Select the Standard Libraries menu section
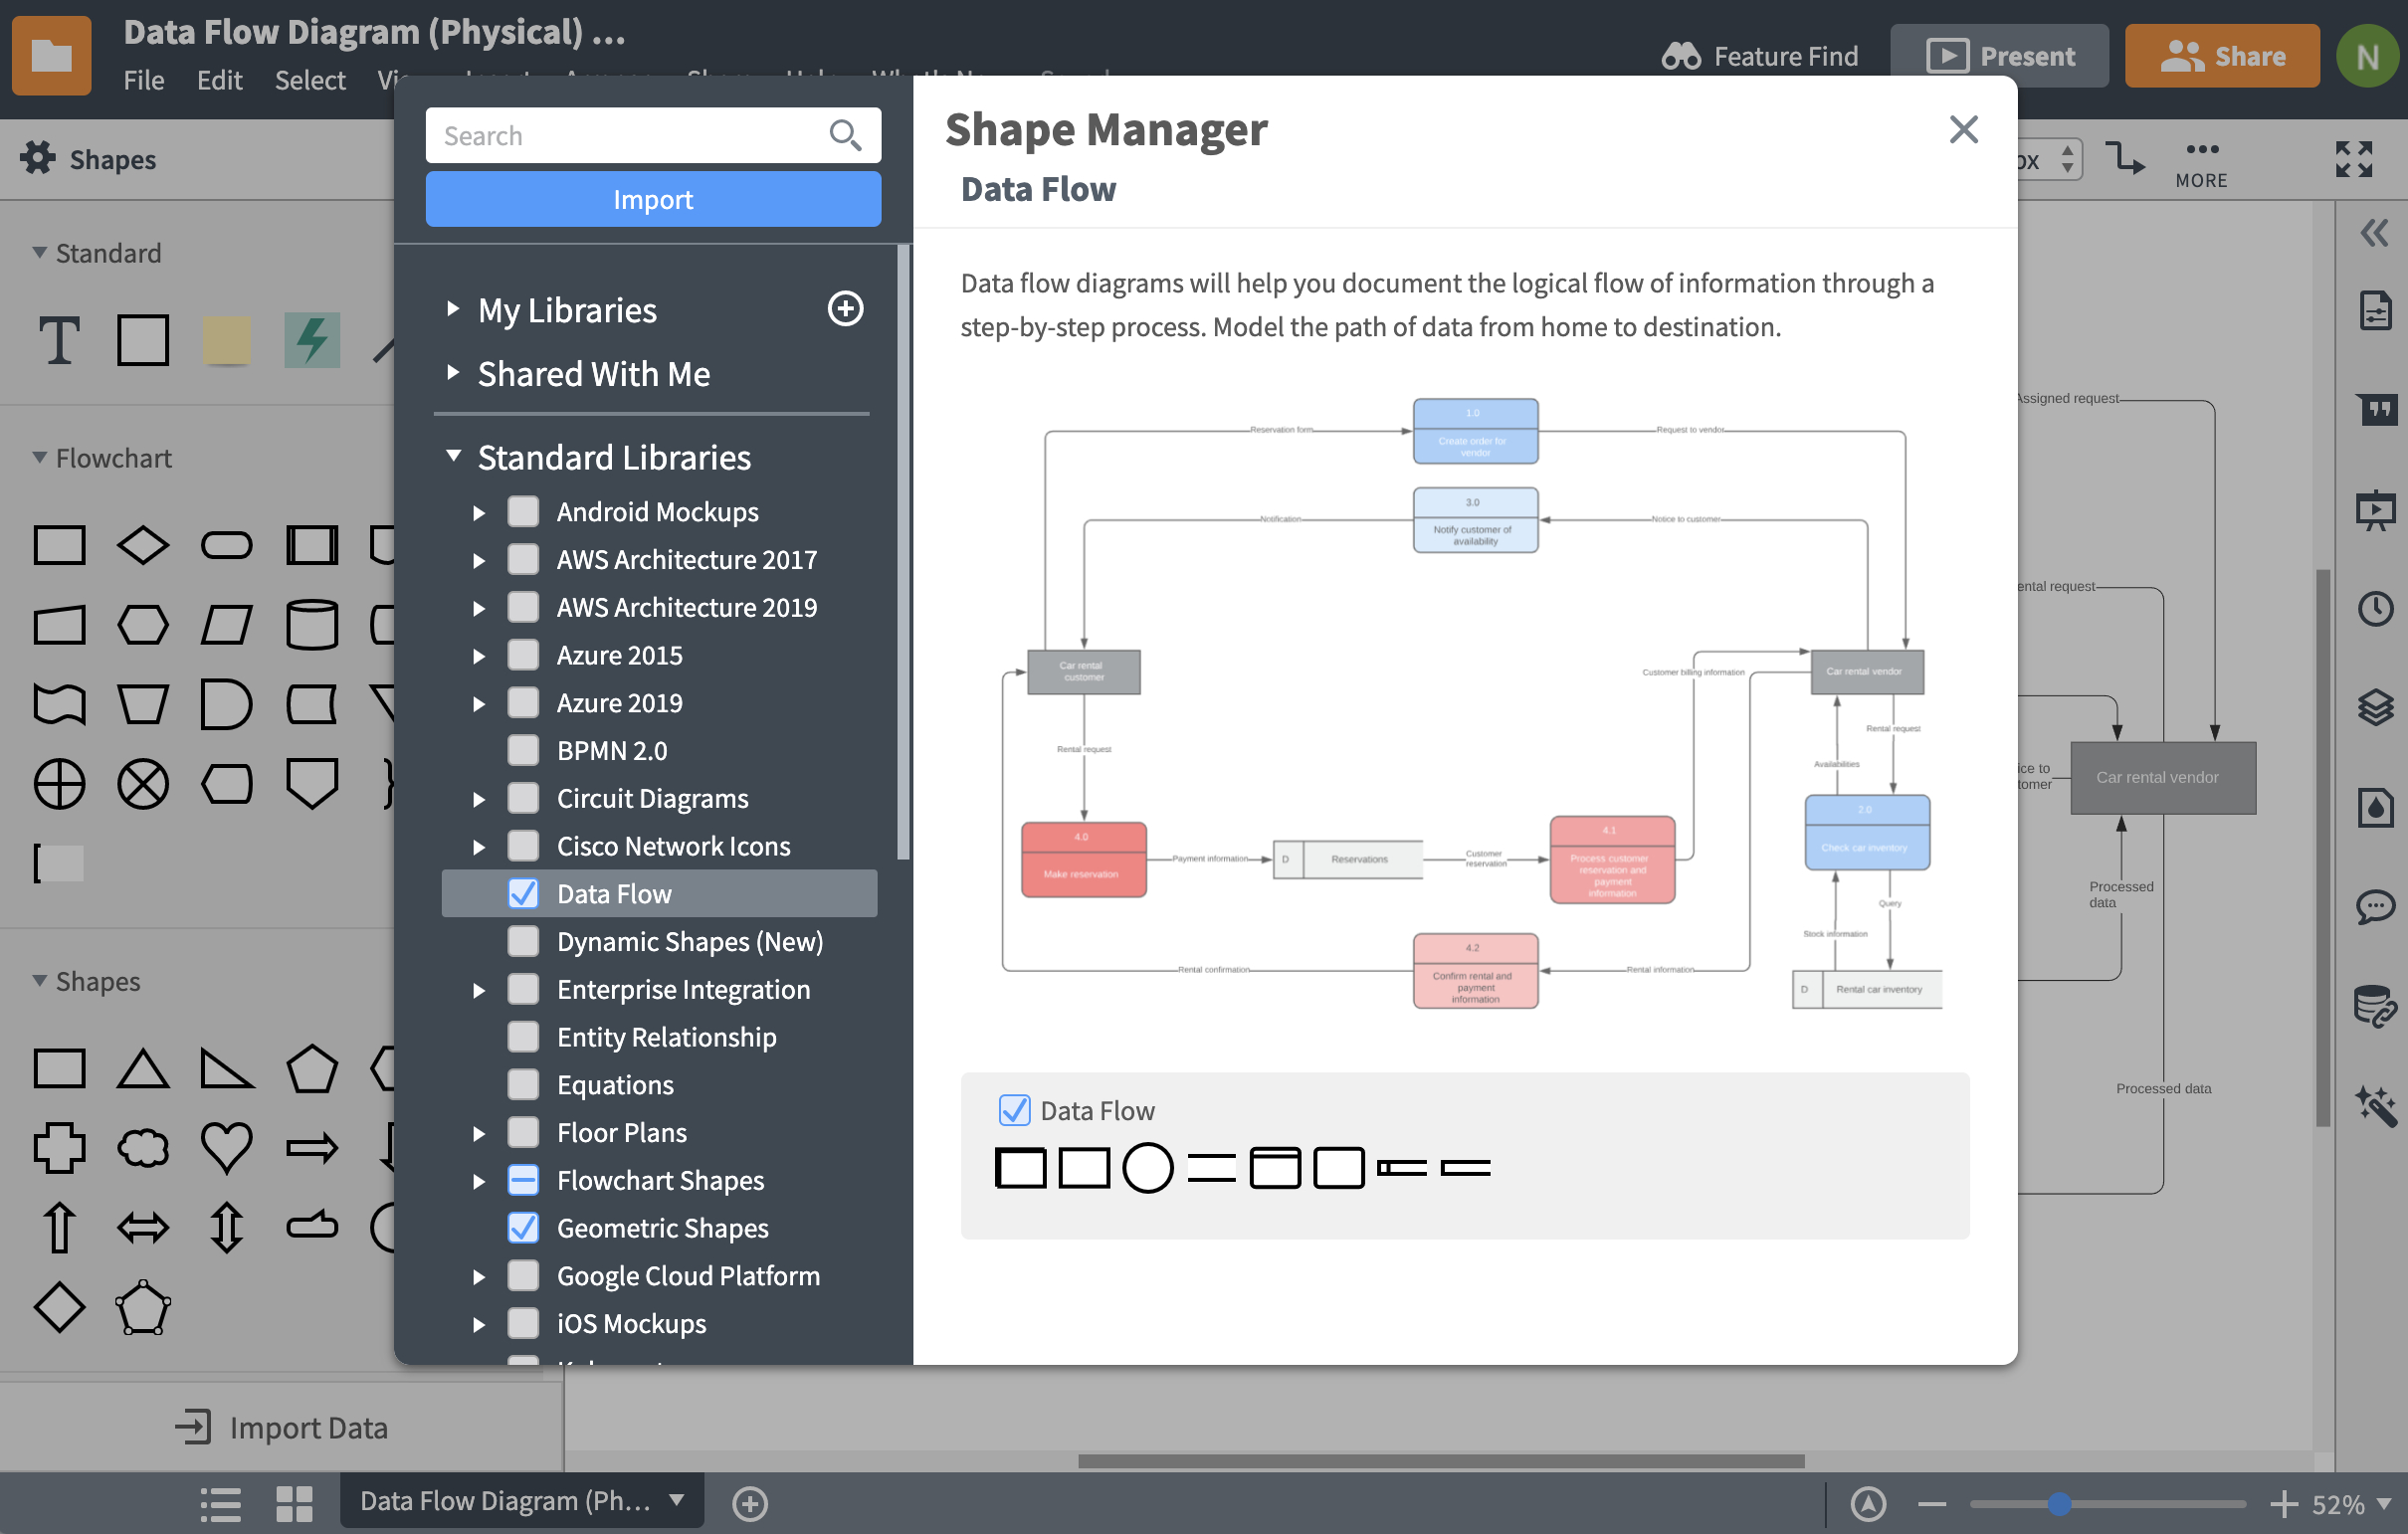Image resolution: width=2408 pixels, height=1534 pixels. click(613, 455)
